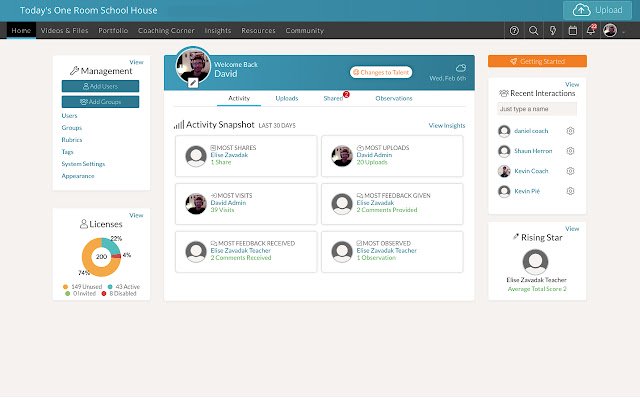This screenshot has height=400, width=640.
Task: Click red disabled segment of licenses chart
Action: tap(116, 256)
